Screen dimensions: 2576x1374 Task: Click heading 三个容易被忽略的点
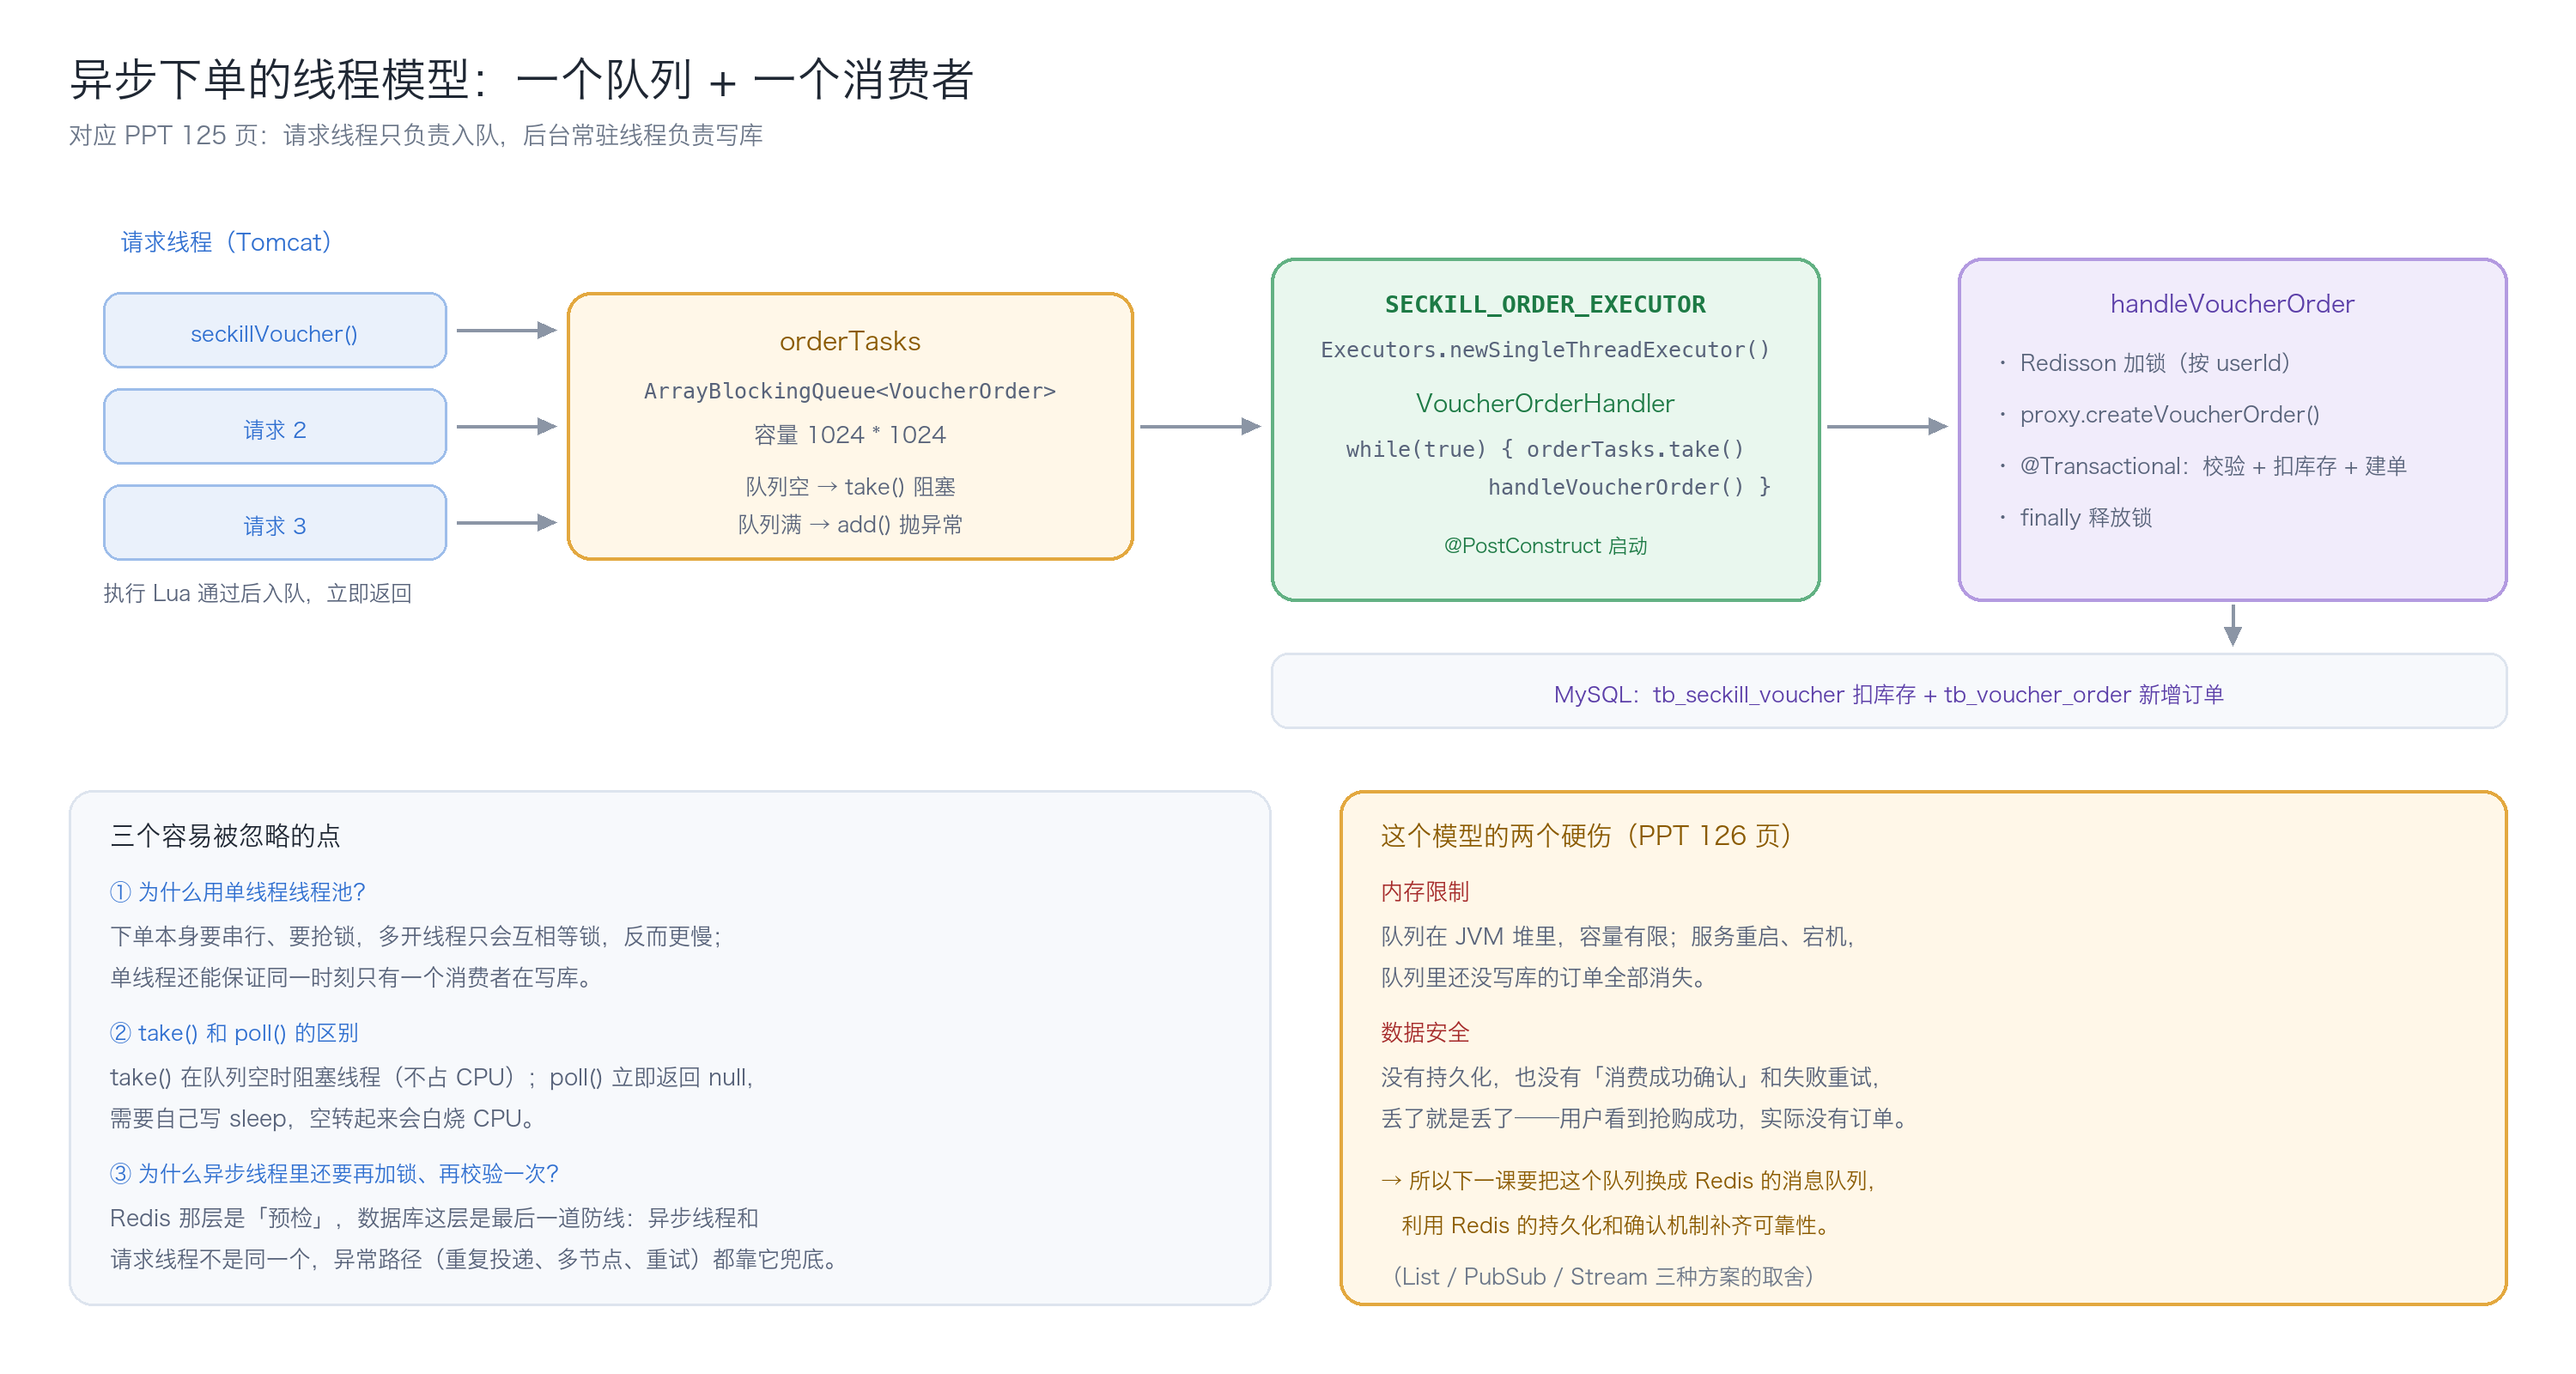(x=225, y=836)
